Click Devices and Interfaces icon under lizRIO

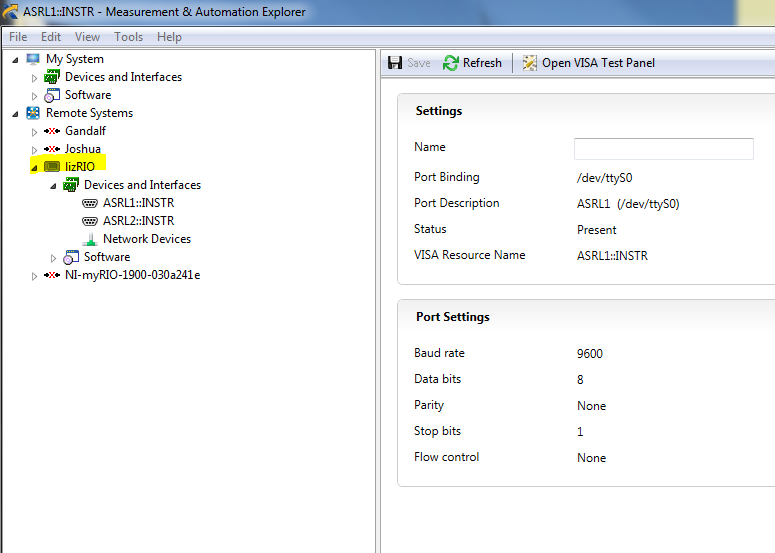tap(71, 185)
